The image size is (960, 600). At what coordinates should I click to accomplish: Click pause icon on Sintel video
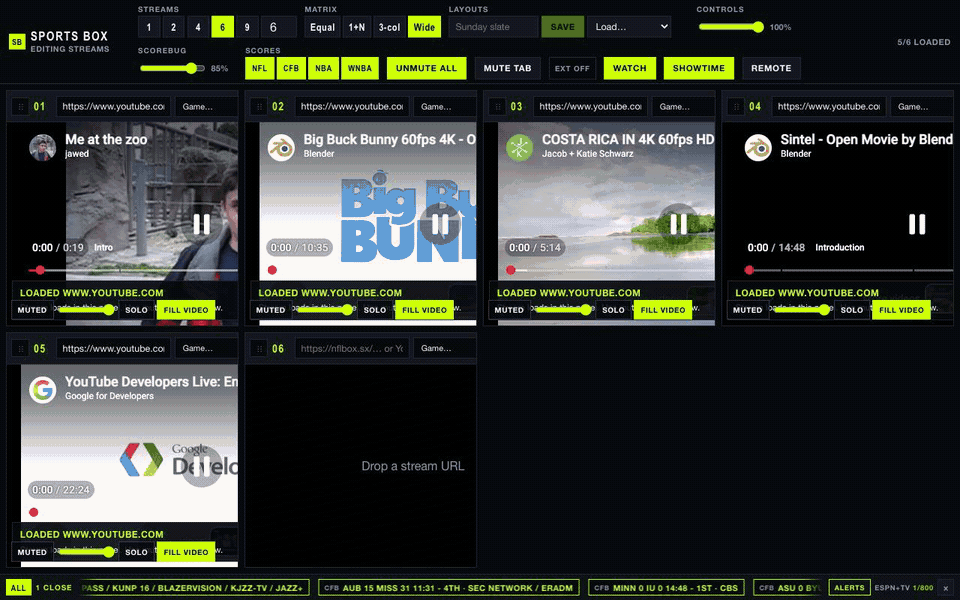tap(917, 224)
